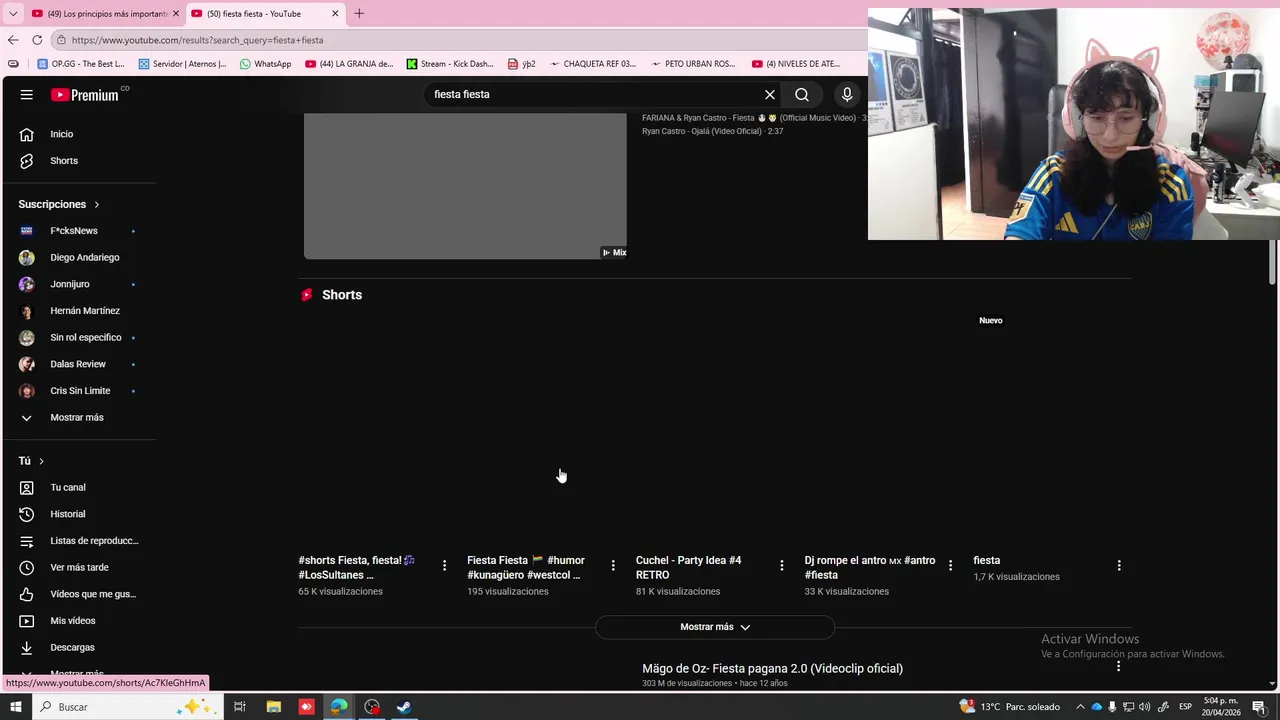
Task: Show hidden system tray icons
Action: [1080, 707]
